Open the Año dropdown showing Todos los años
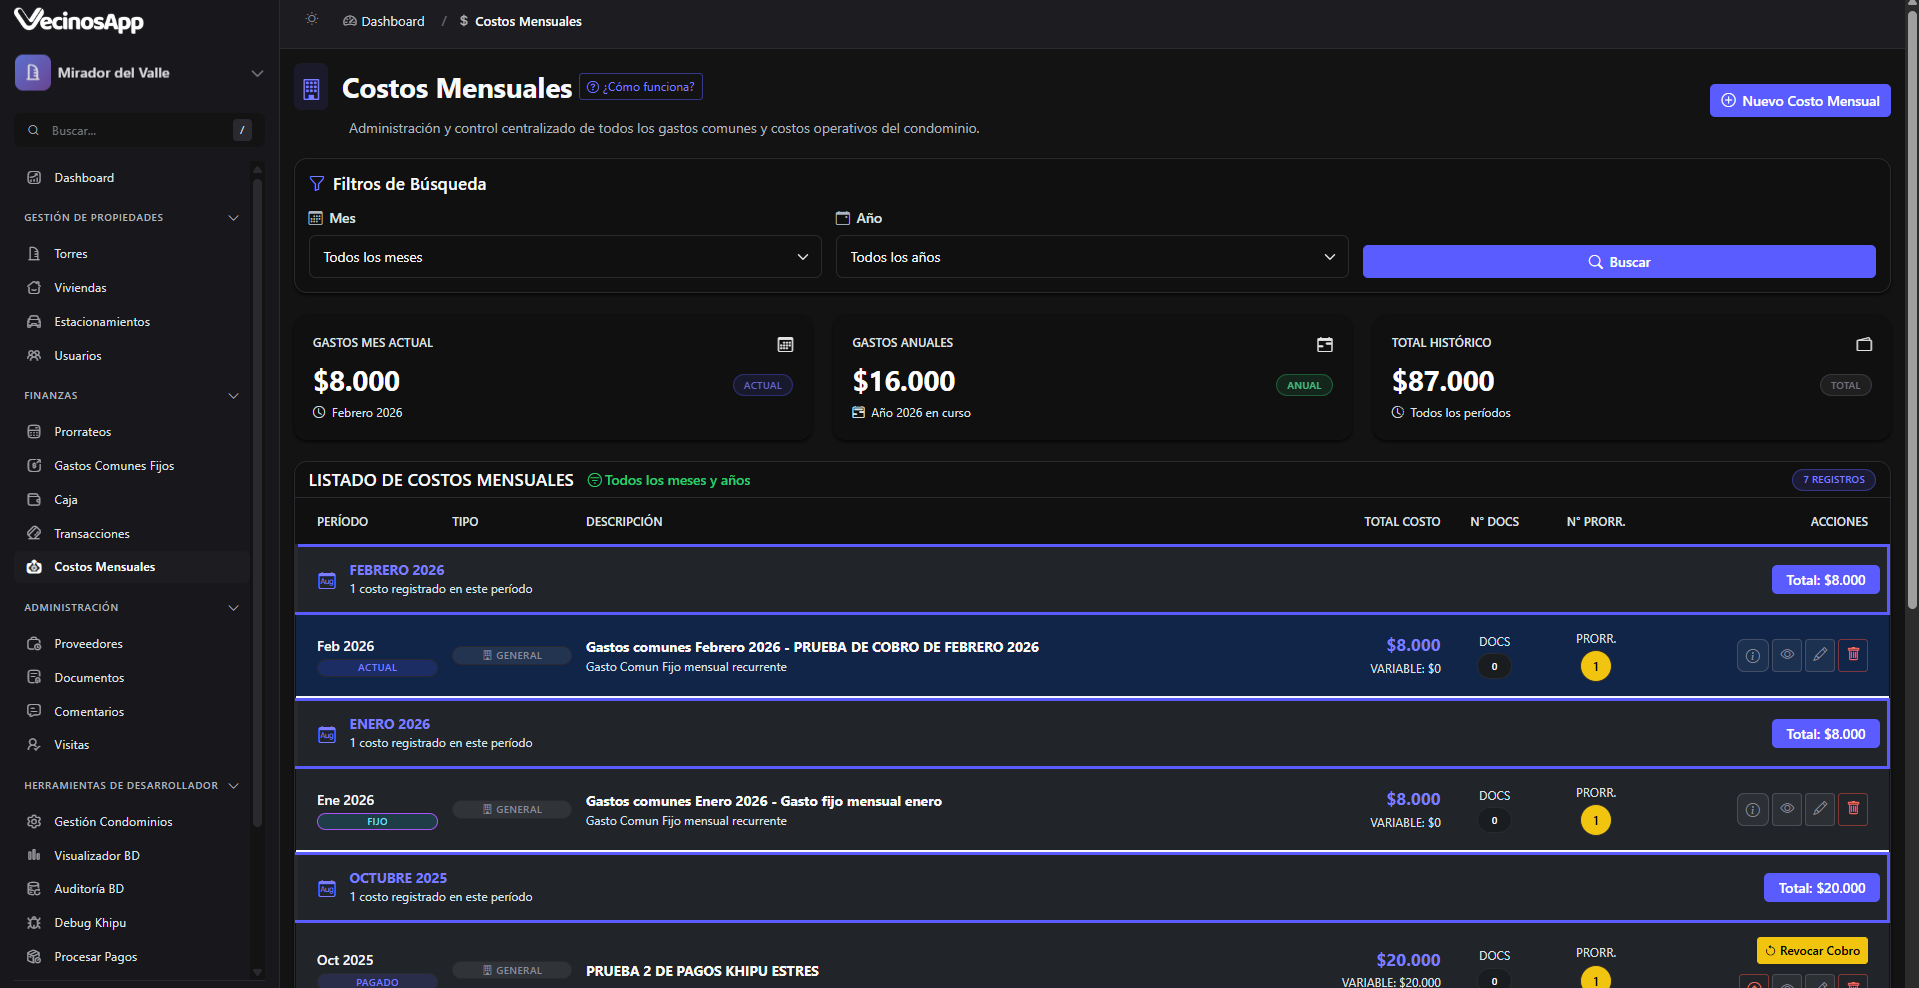 [1091, 257]
